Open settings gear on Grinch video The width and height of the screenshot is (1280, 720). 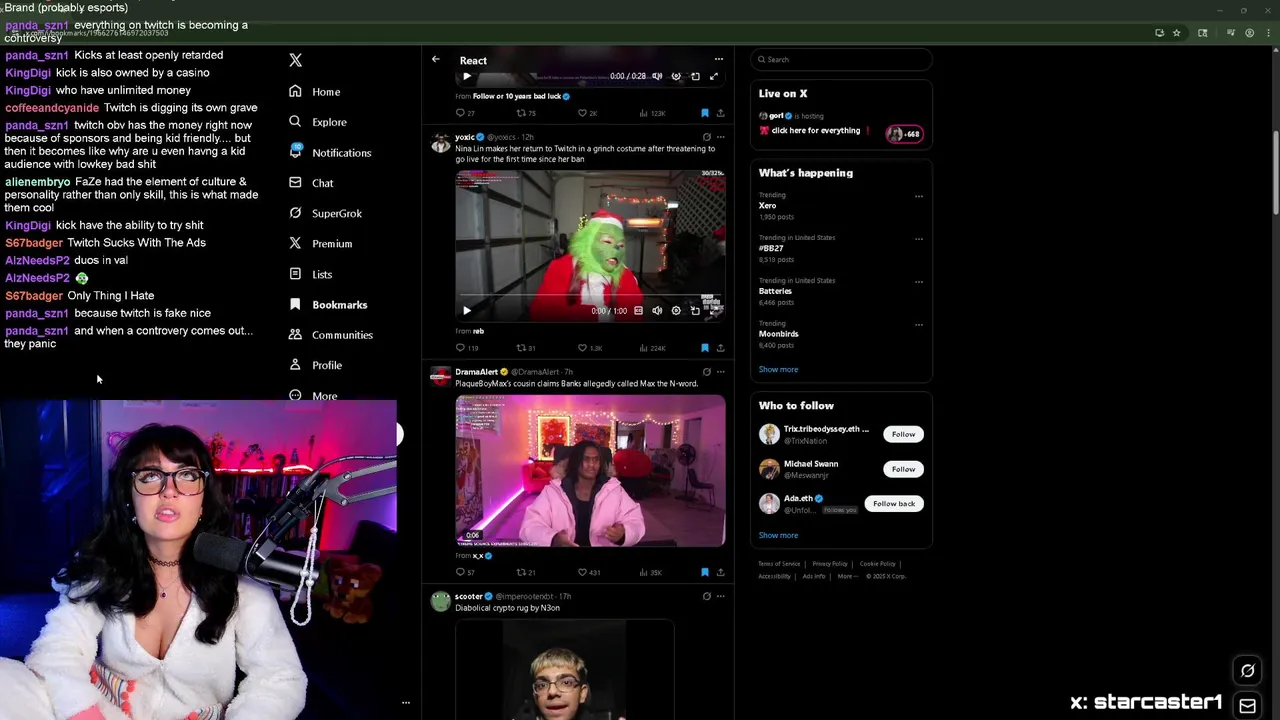click(676, 311)
